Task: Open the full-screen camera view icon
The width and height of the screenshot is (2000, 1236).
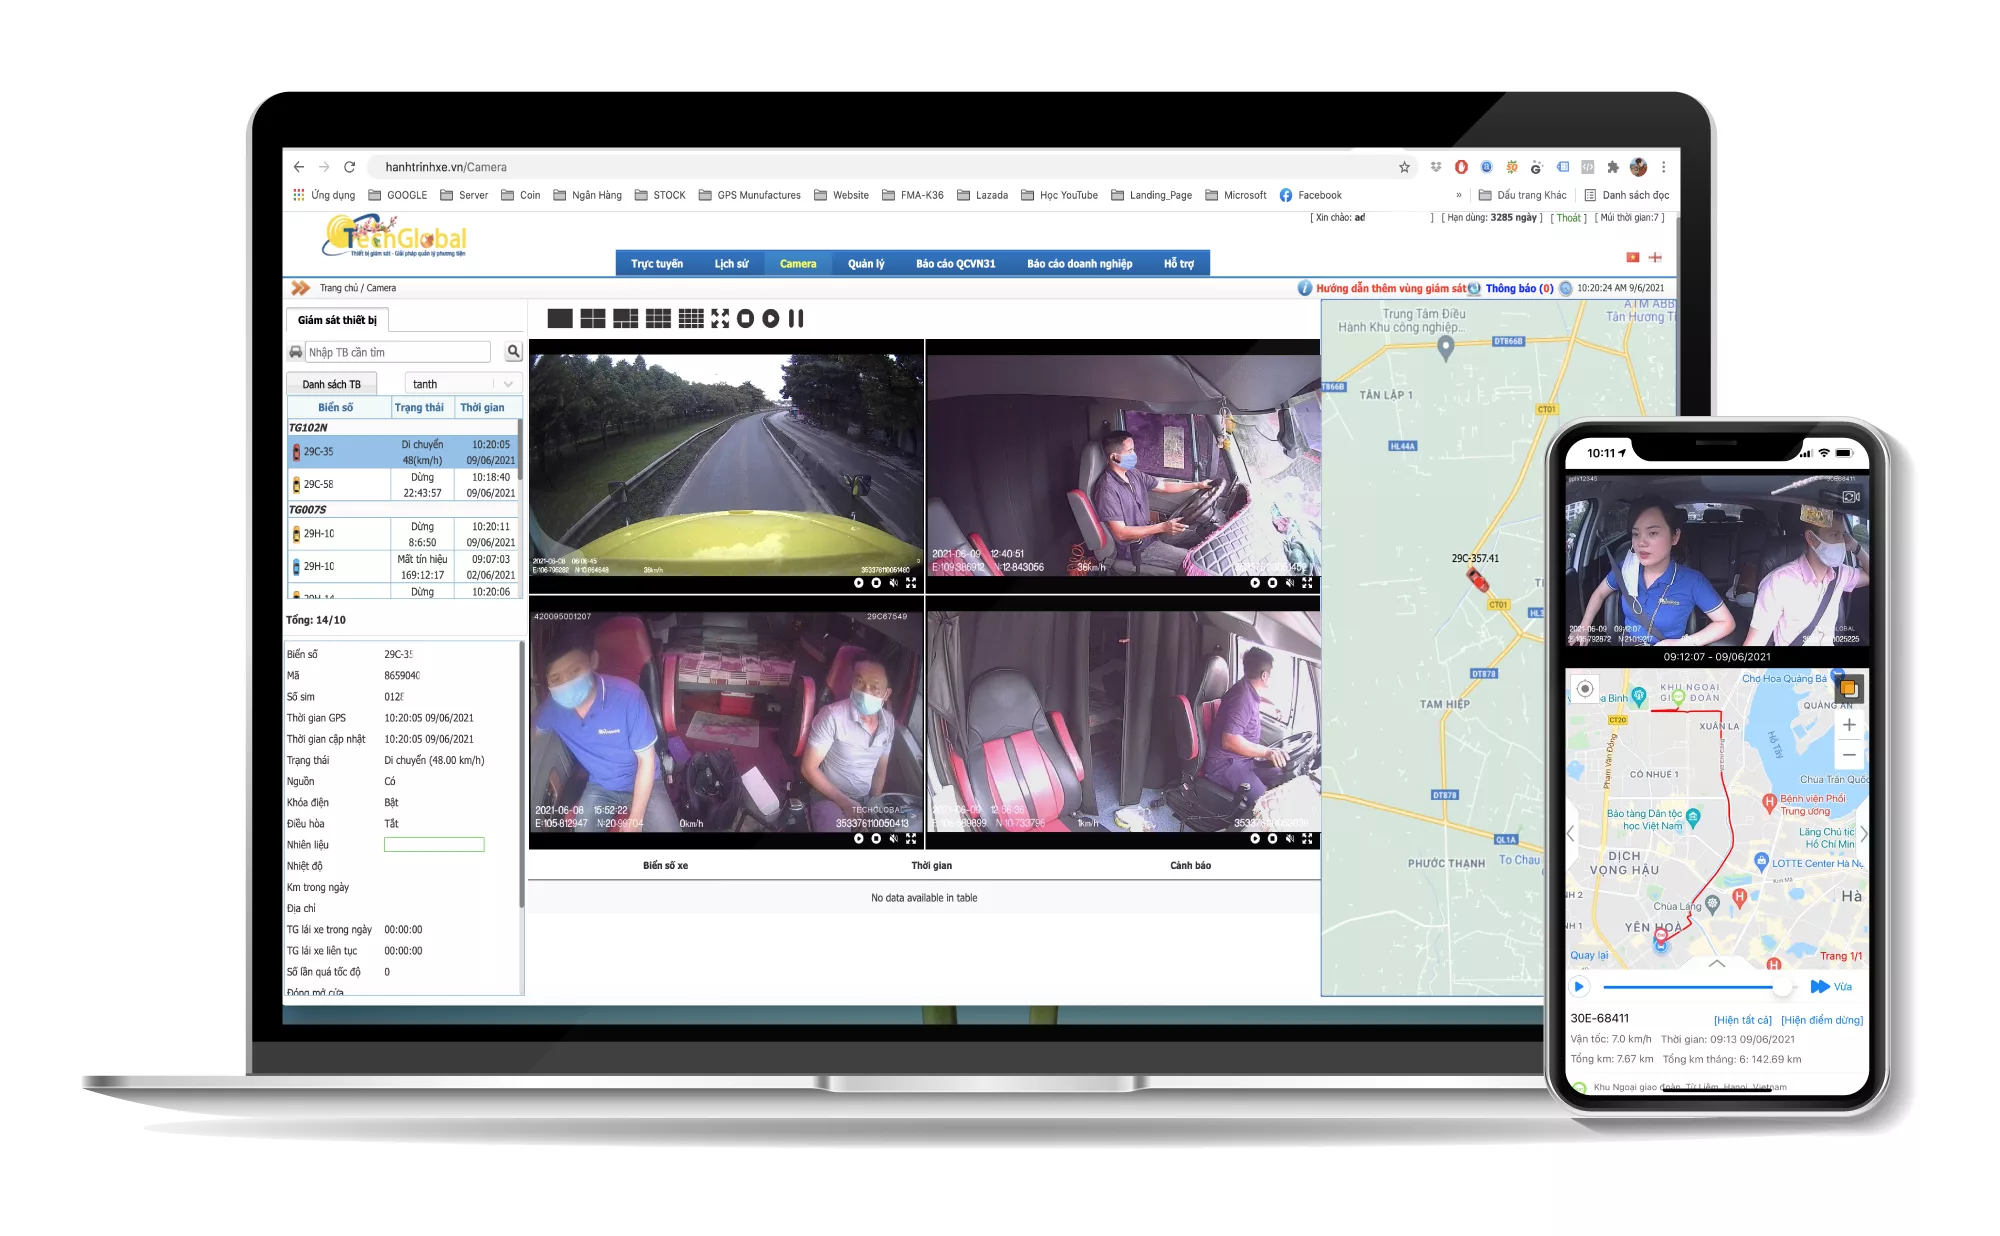Action: coord(720,318)
